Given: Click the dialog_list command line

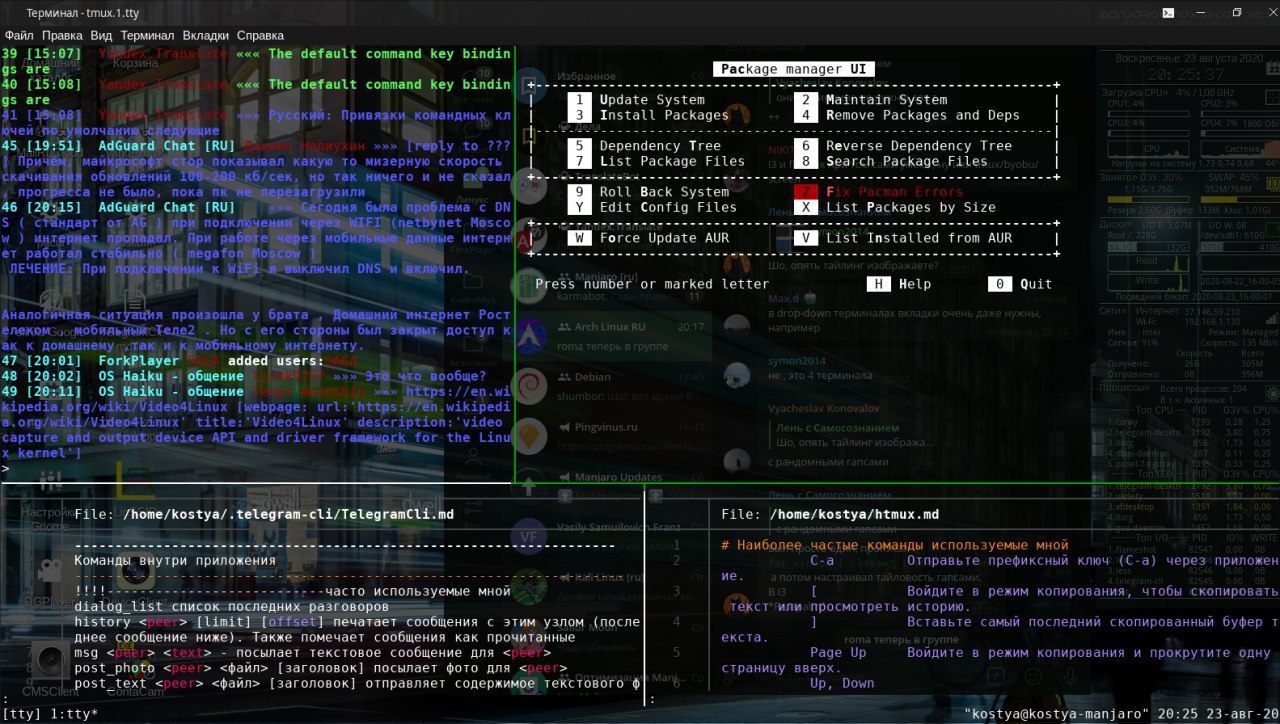Looking at the screenshot, I should (231, 607).
